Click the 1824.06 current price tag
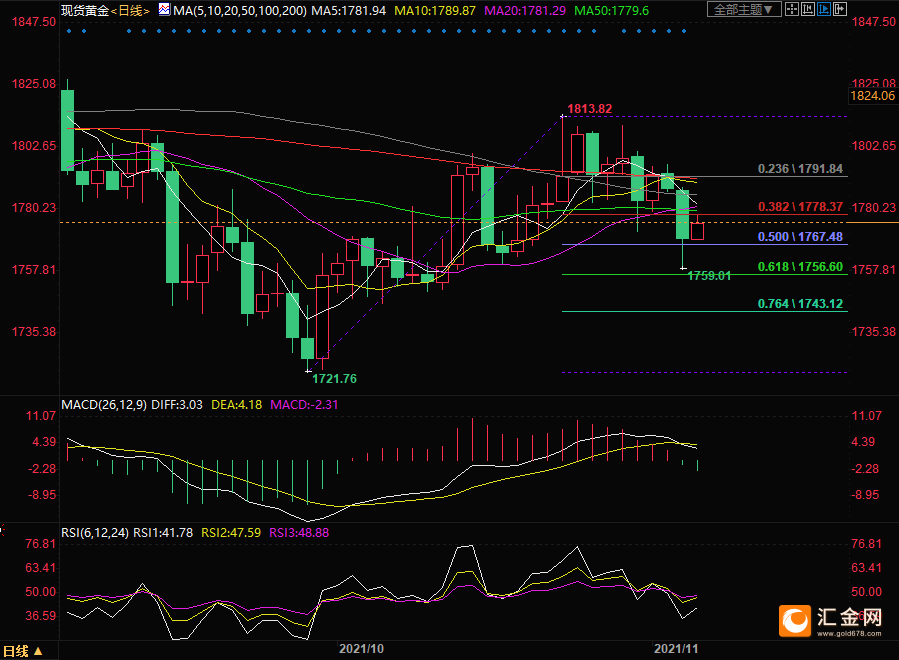Viewport: 899px width, 660px height. click(x=871, y=96)
